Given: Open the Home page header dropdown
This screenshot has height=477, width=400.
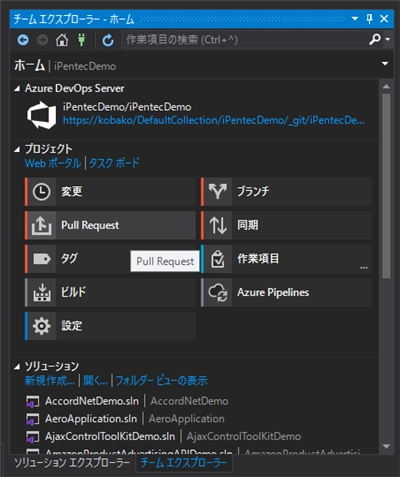Looking at the screenshot, I should coord(385,63).
